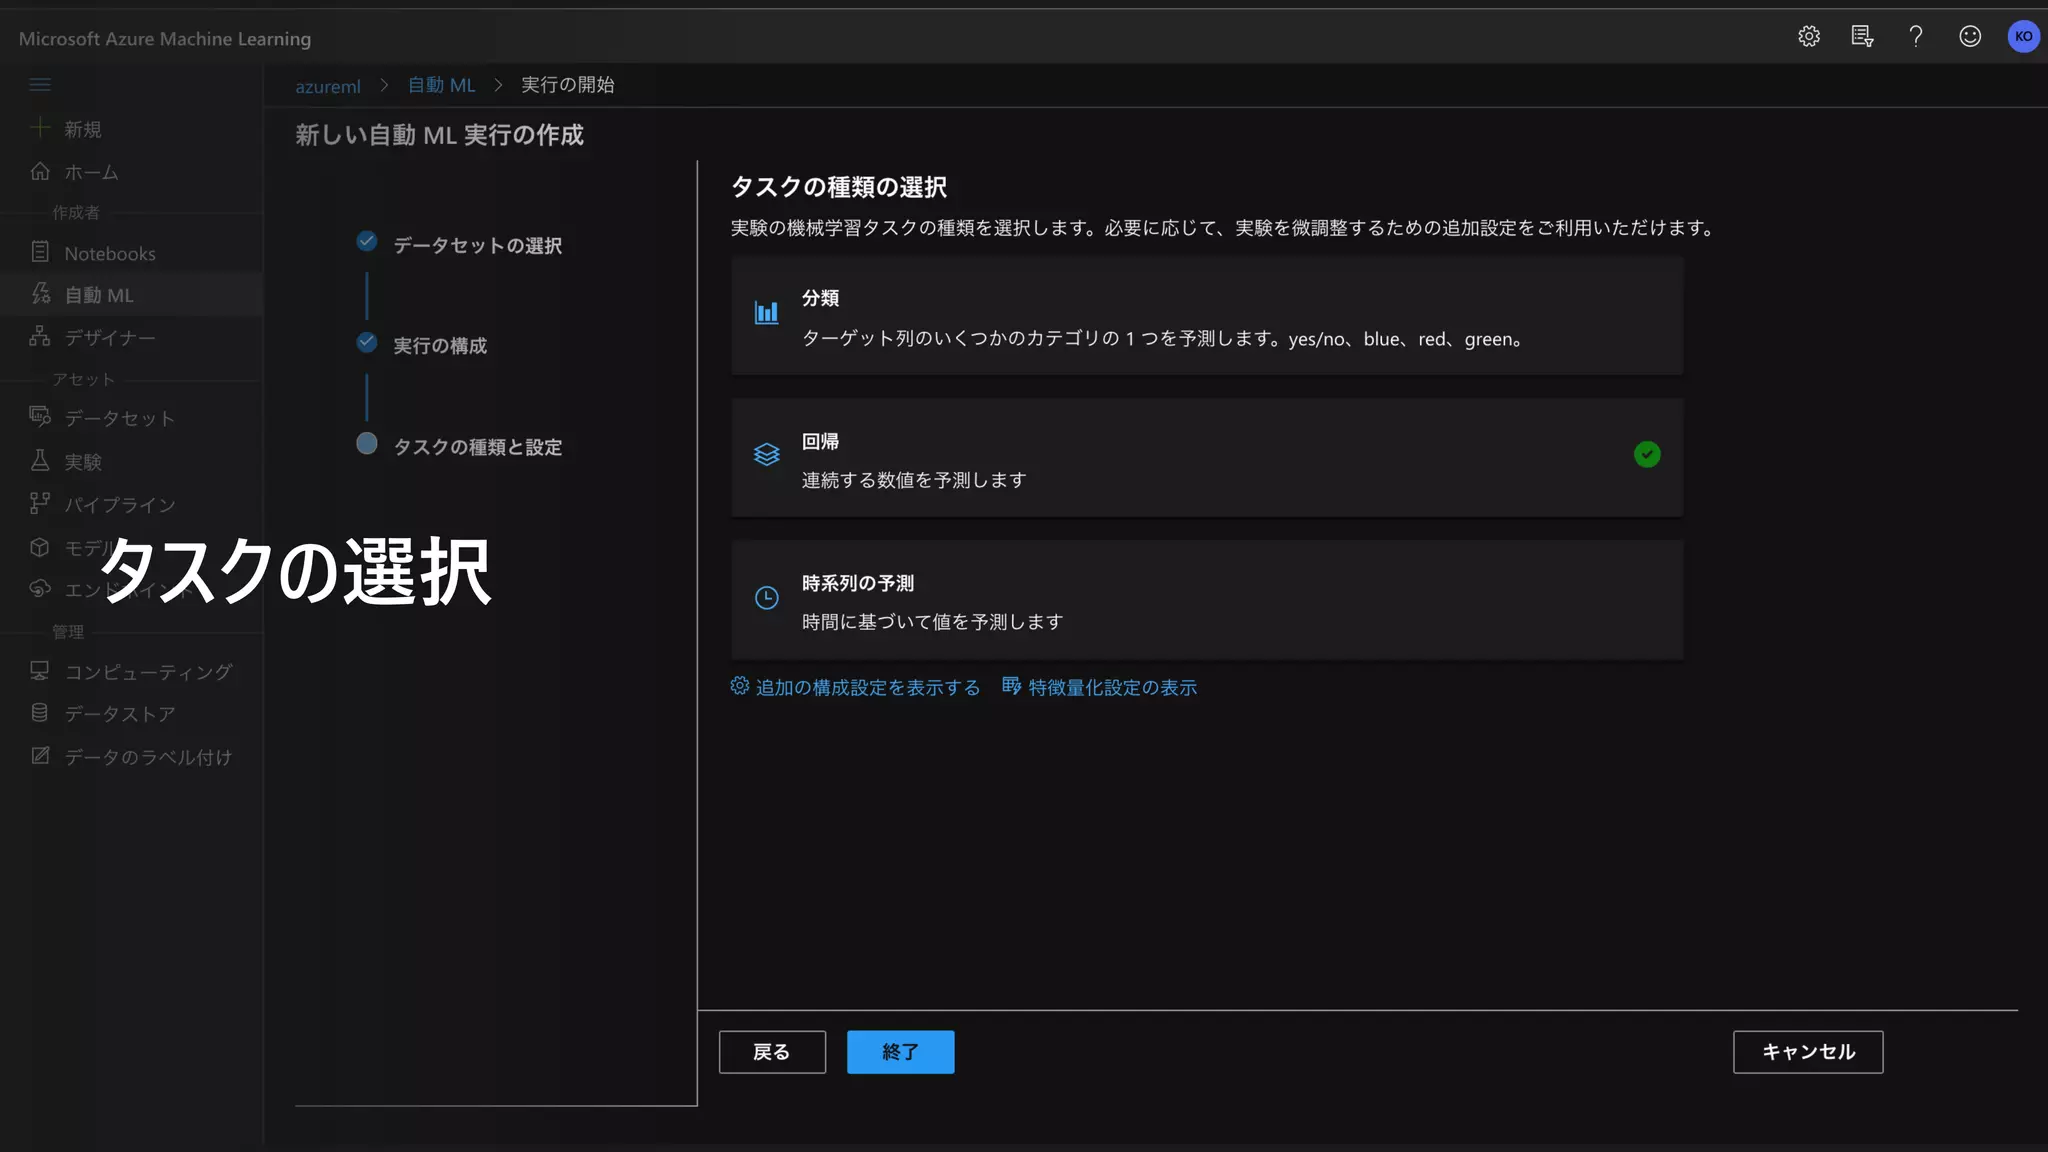
Task: Click the layers icon on 回帰 card
Action: point(766,455)
